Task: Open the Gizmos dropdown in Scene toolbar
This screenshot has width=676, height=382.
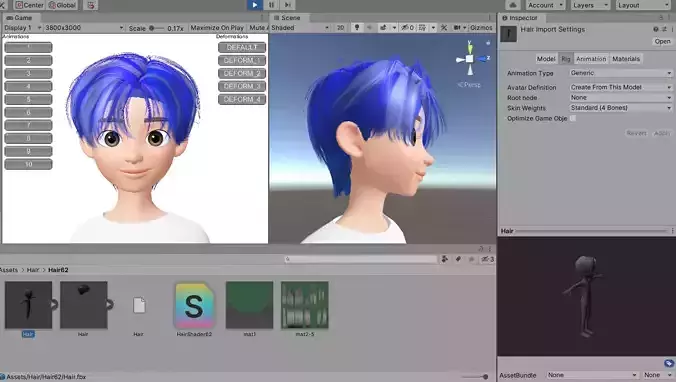Action: tap(481, 27)
